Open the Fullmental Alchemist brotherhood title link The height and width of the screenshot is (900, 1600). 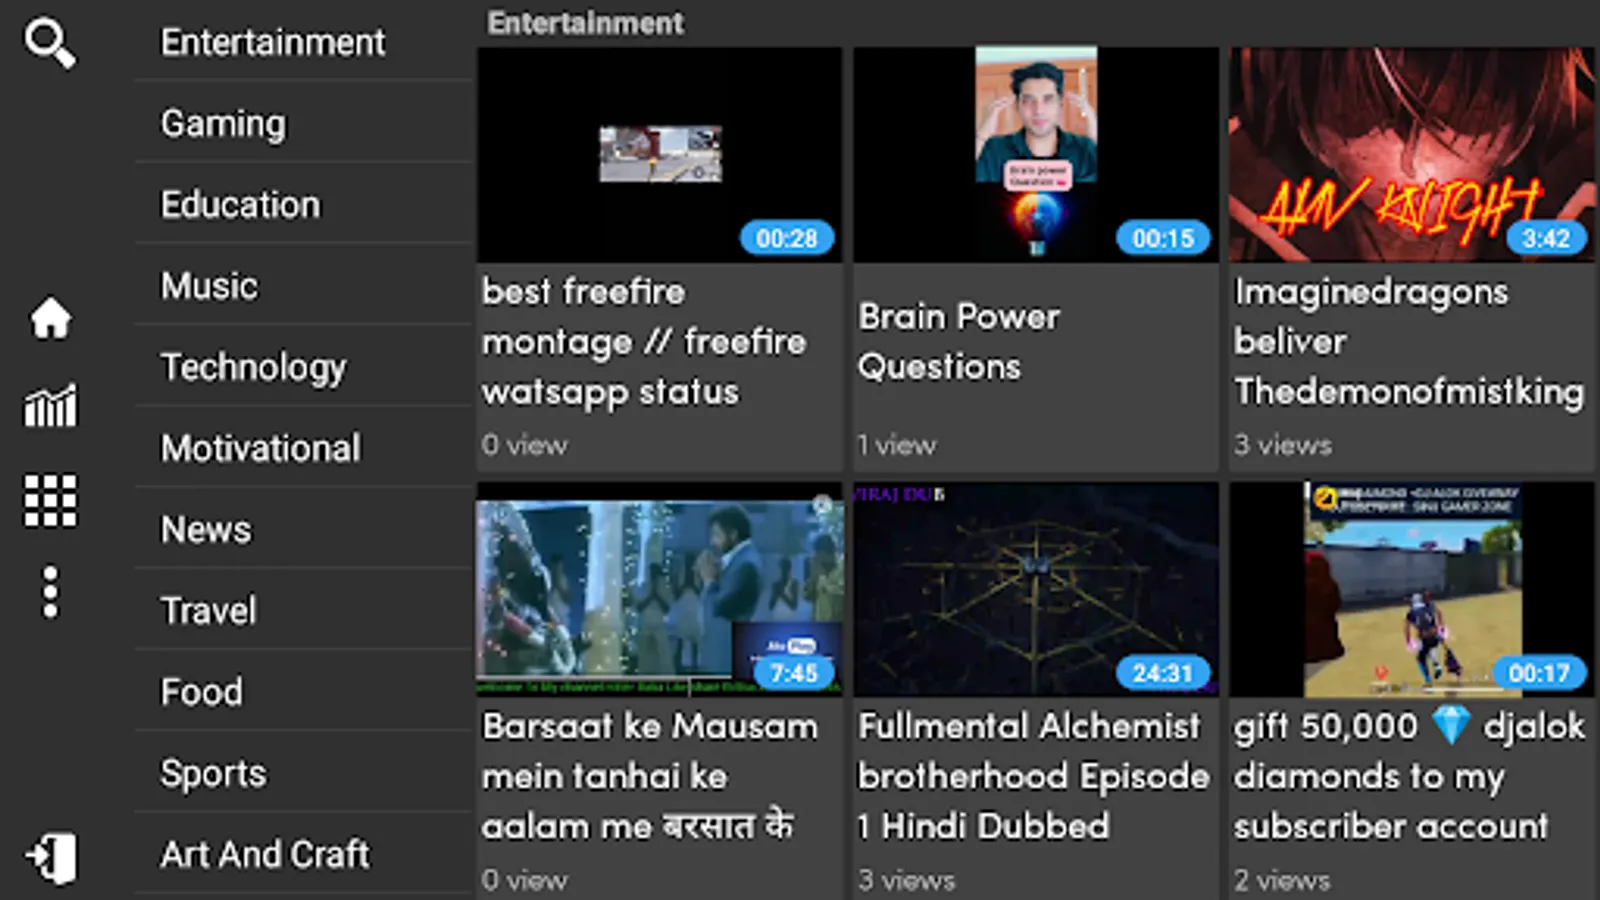(x=1034, y=776)
